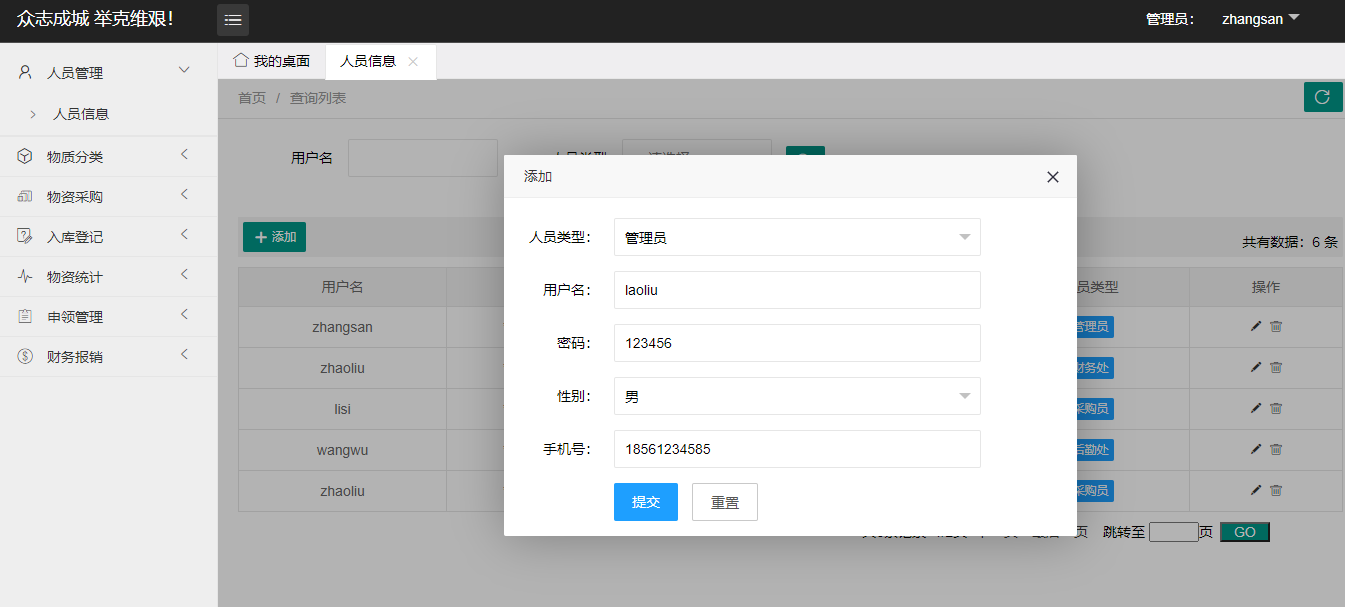Image resolution: width=1345 pixels, height=607 pixels.
Task: Expand the 财务报销 menu chevron
Action: [x=184, y=354]
